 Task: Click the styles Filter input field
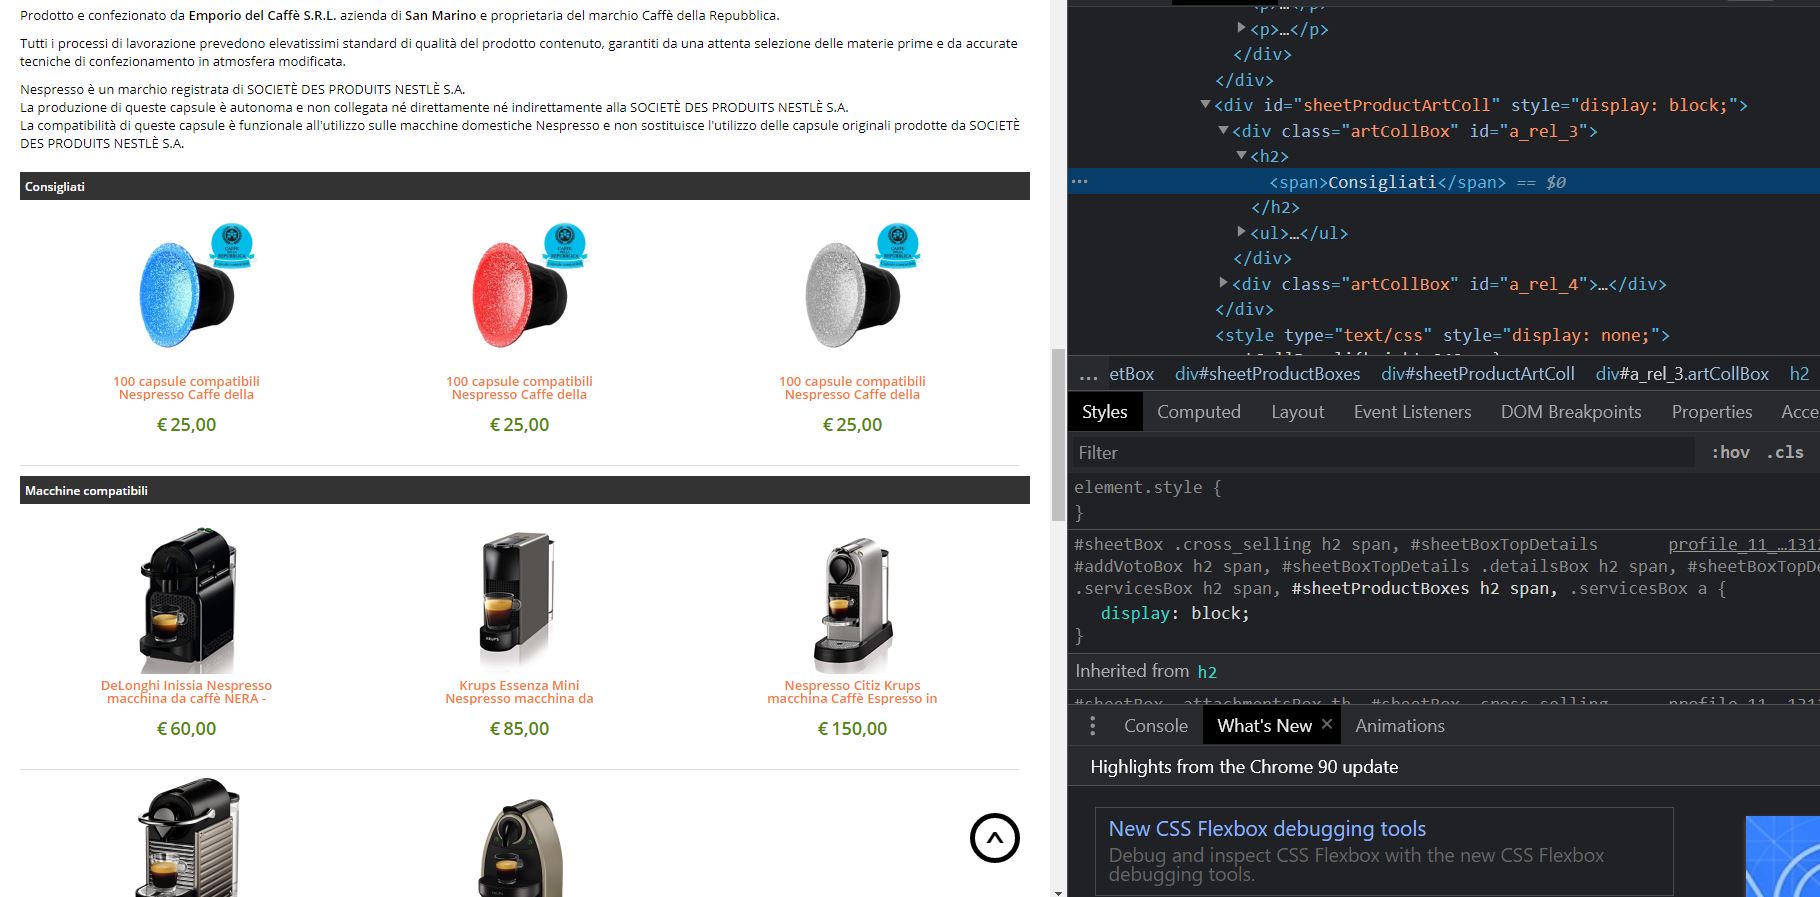1384,453
